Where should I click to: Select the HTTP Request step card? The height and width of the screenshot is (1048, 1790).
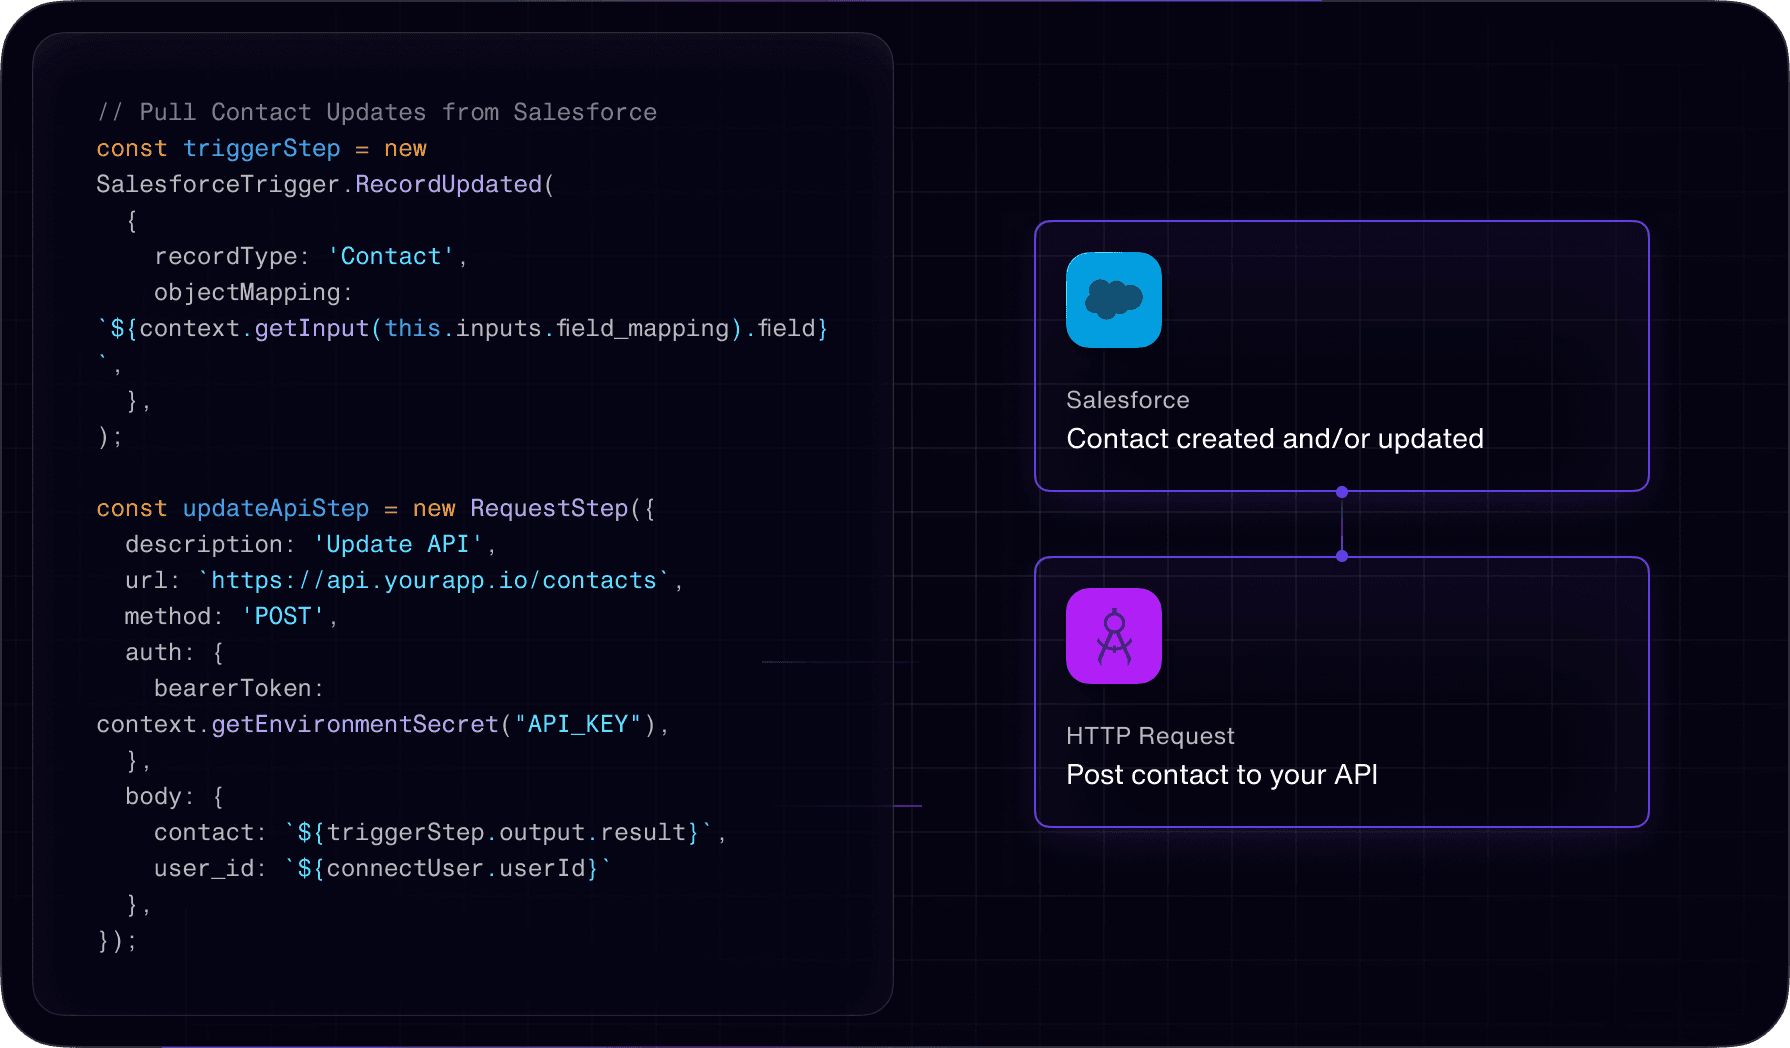point(1341,690)
